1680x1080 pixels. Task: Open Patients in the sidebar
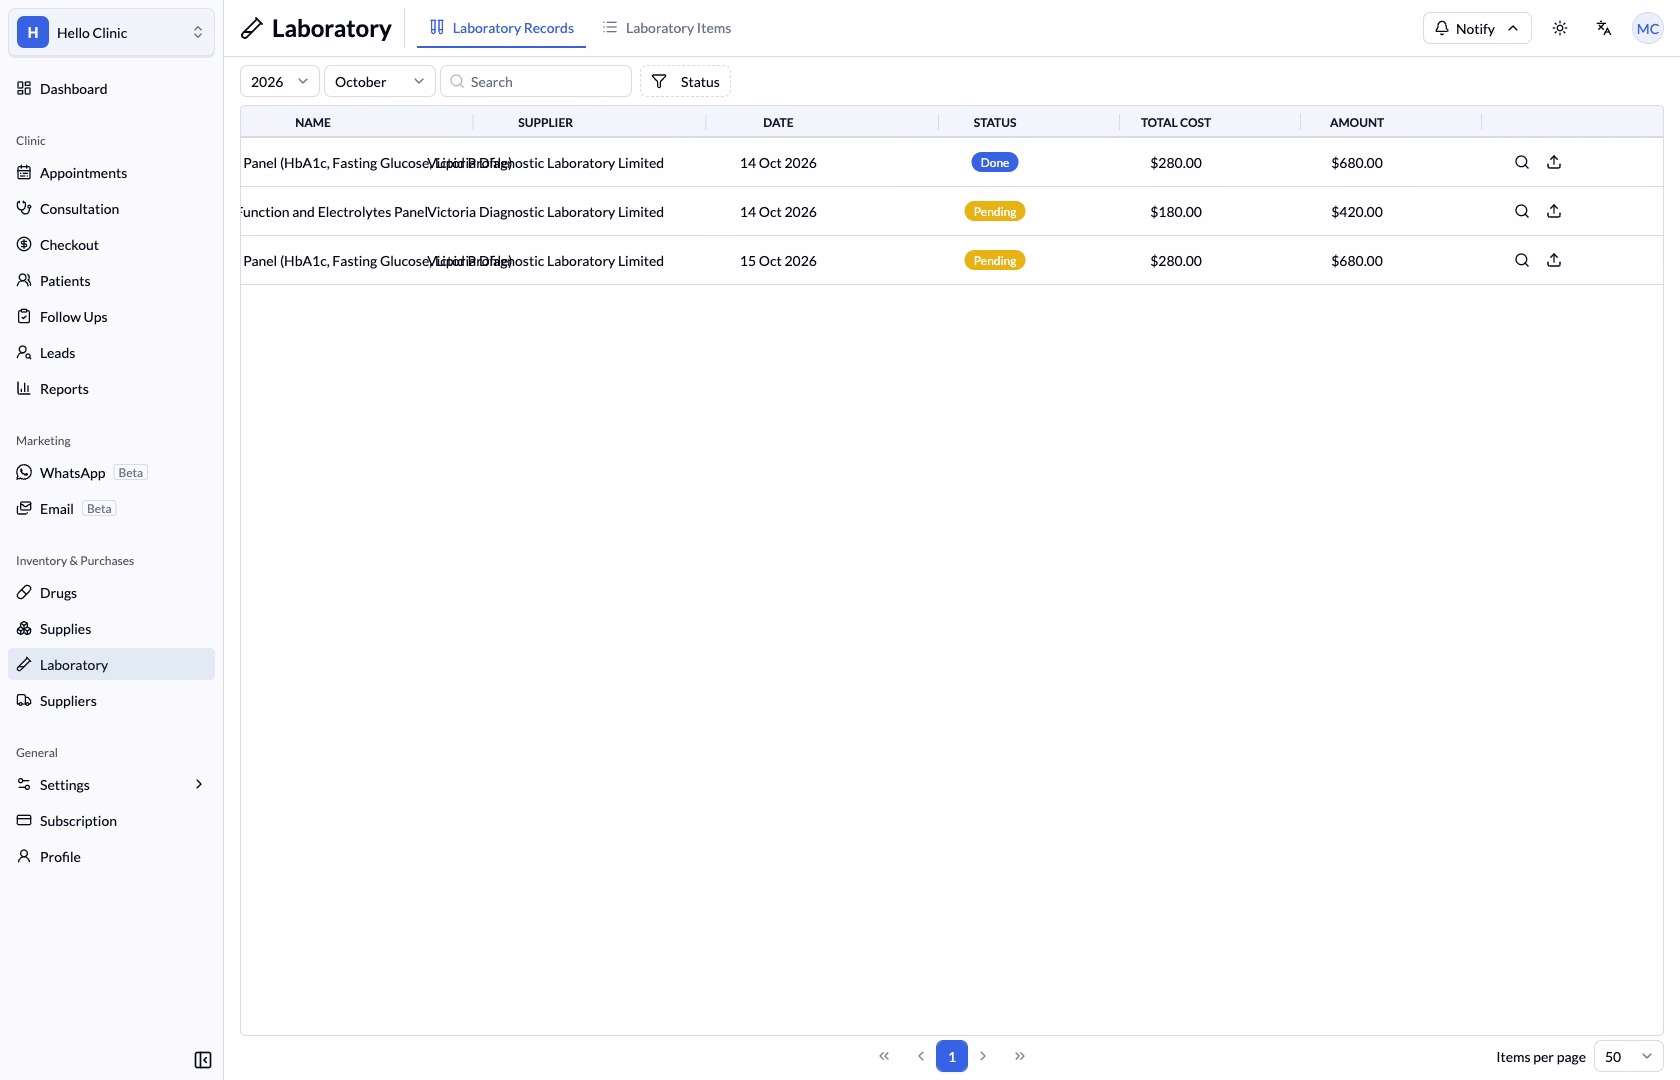click(x=111, y=281)
